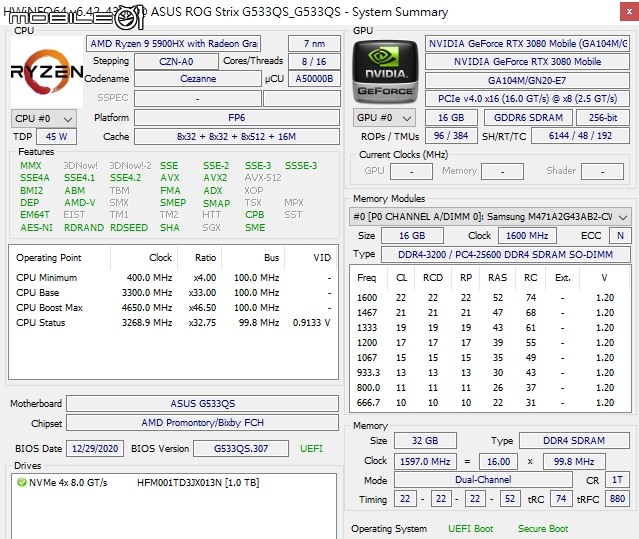Click the DDR4-3200 / PC4-25600 type field
Image resolution: width=639 pixels, height=539 pixels.
pos(506,255)
